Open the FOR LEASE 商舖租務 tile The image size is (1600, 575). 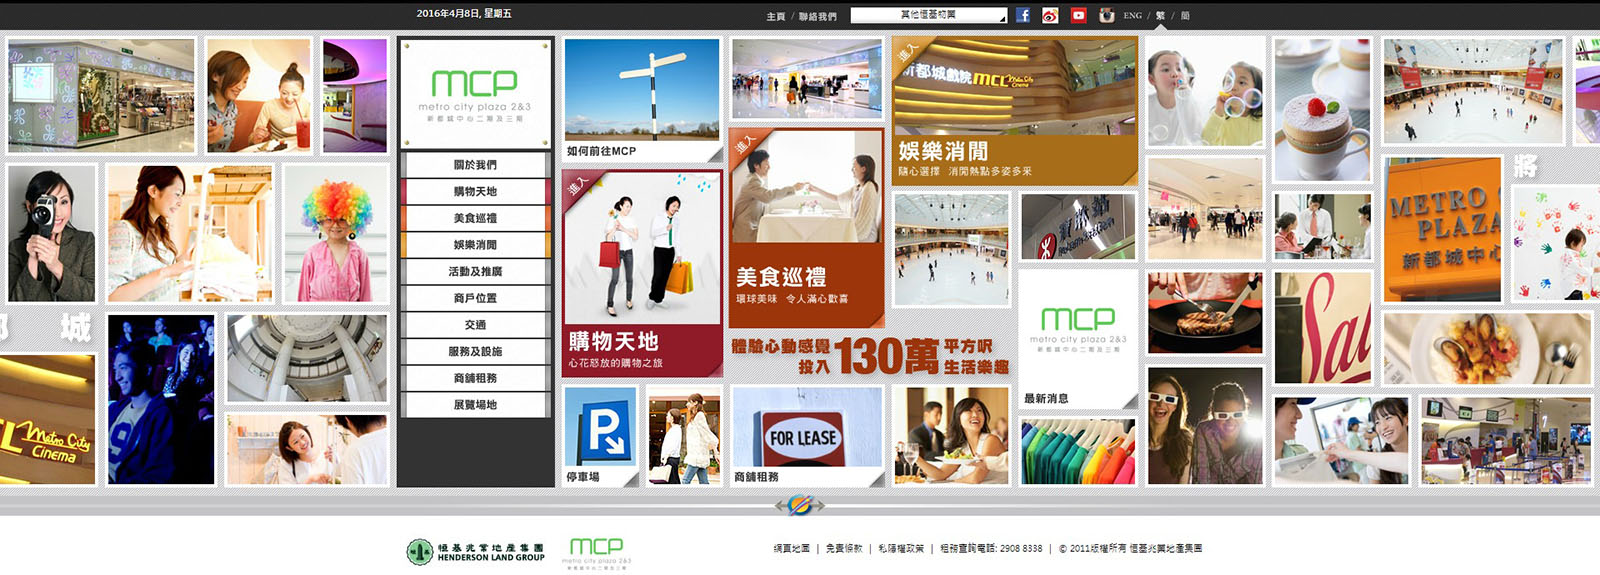click(x=807, y=436)
